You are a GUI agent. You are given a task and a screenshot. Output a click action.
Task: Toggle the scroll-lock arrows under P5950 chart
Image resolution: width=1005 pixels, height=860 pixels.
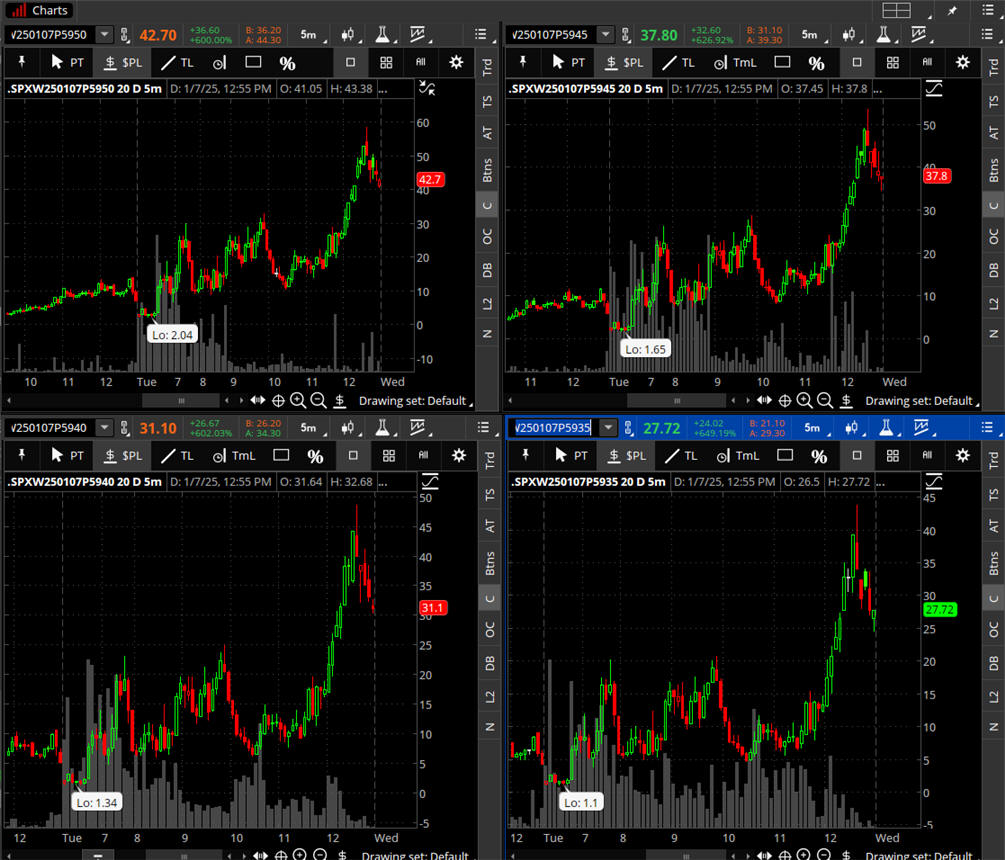click(258, 401)
